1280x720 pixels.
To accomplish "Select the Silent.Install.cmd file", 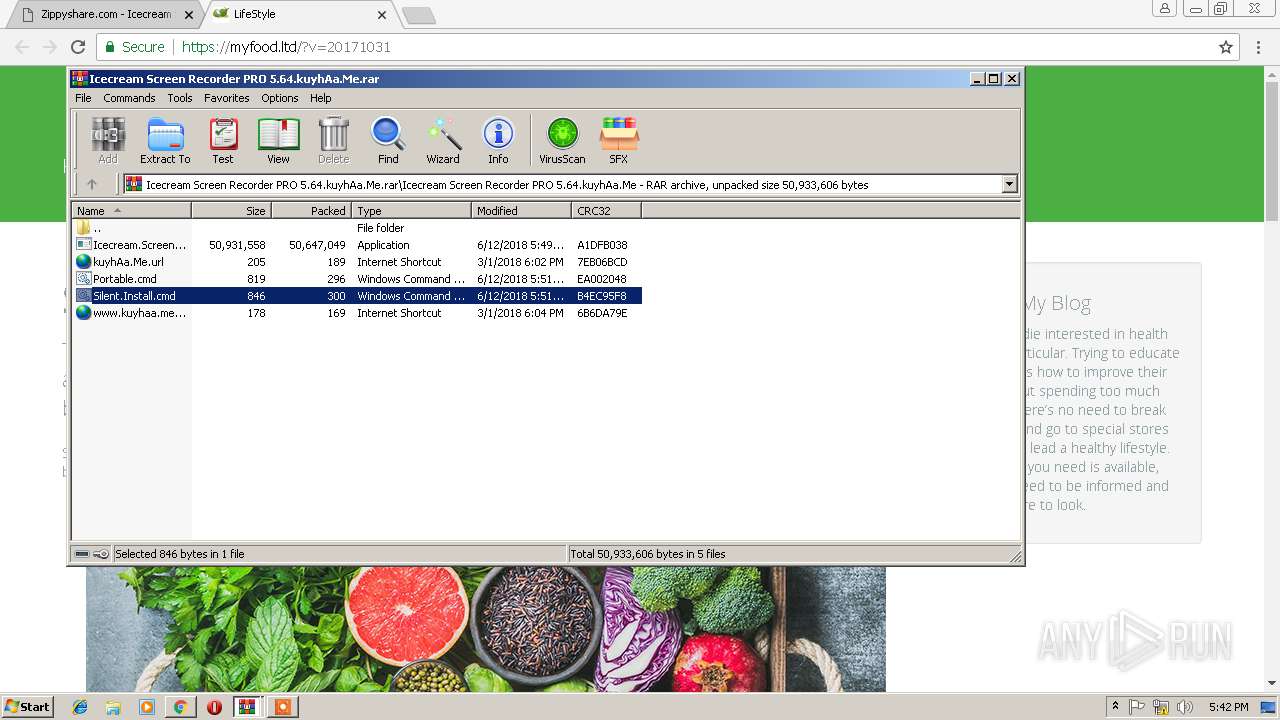I will click(126, 296).
